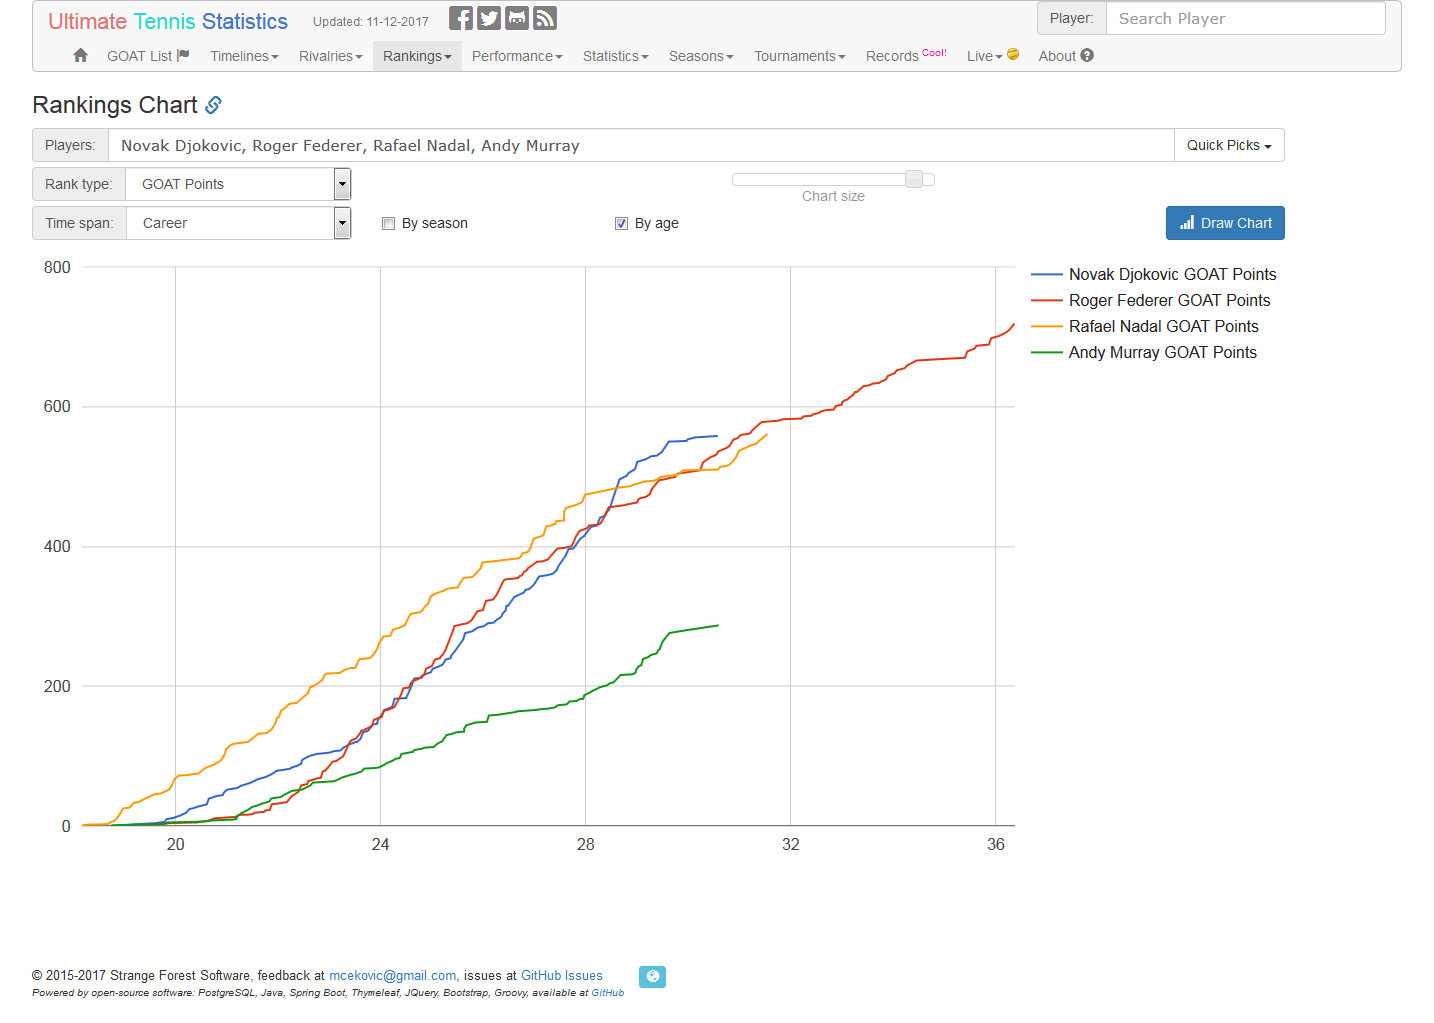Click Novak Djokovic GOAT Points legend entry
Screen dimensions: 1434x1023
pos(1154,274)
